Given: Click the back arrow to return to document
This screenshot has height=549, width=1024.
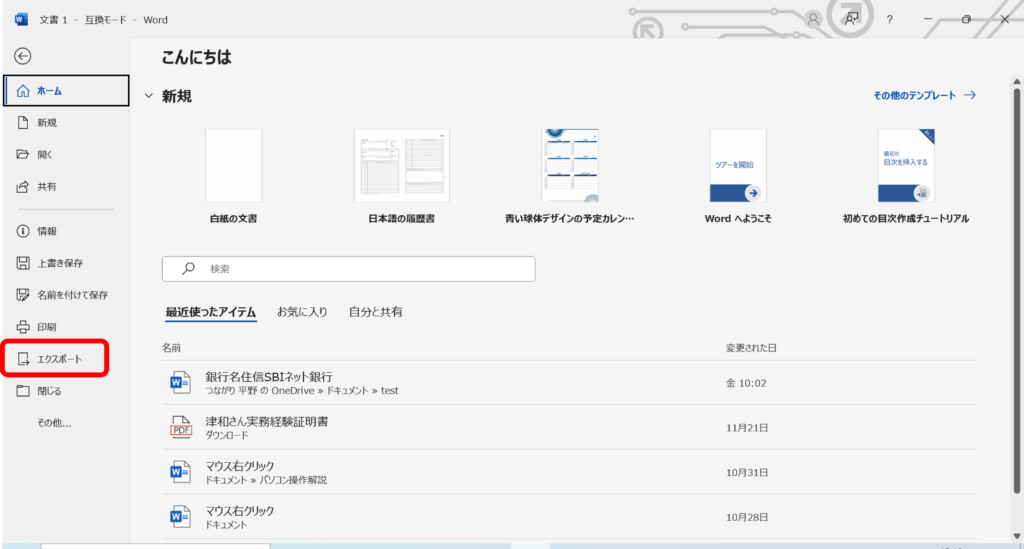Looking at the screenshot, I should (23, 56).
